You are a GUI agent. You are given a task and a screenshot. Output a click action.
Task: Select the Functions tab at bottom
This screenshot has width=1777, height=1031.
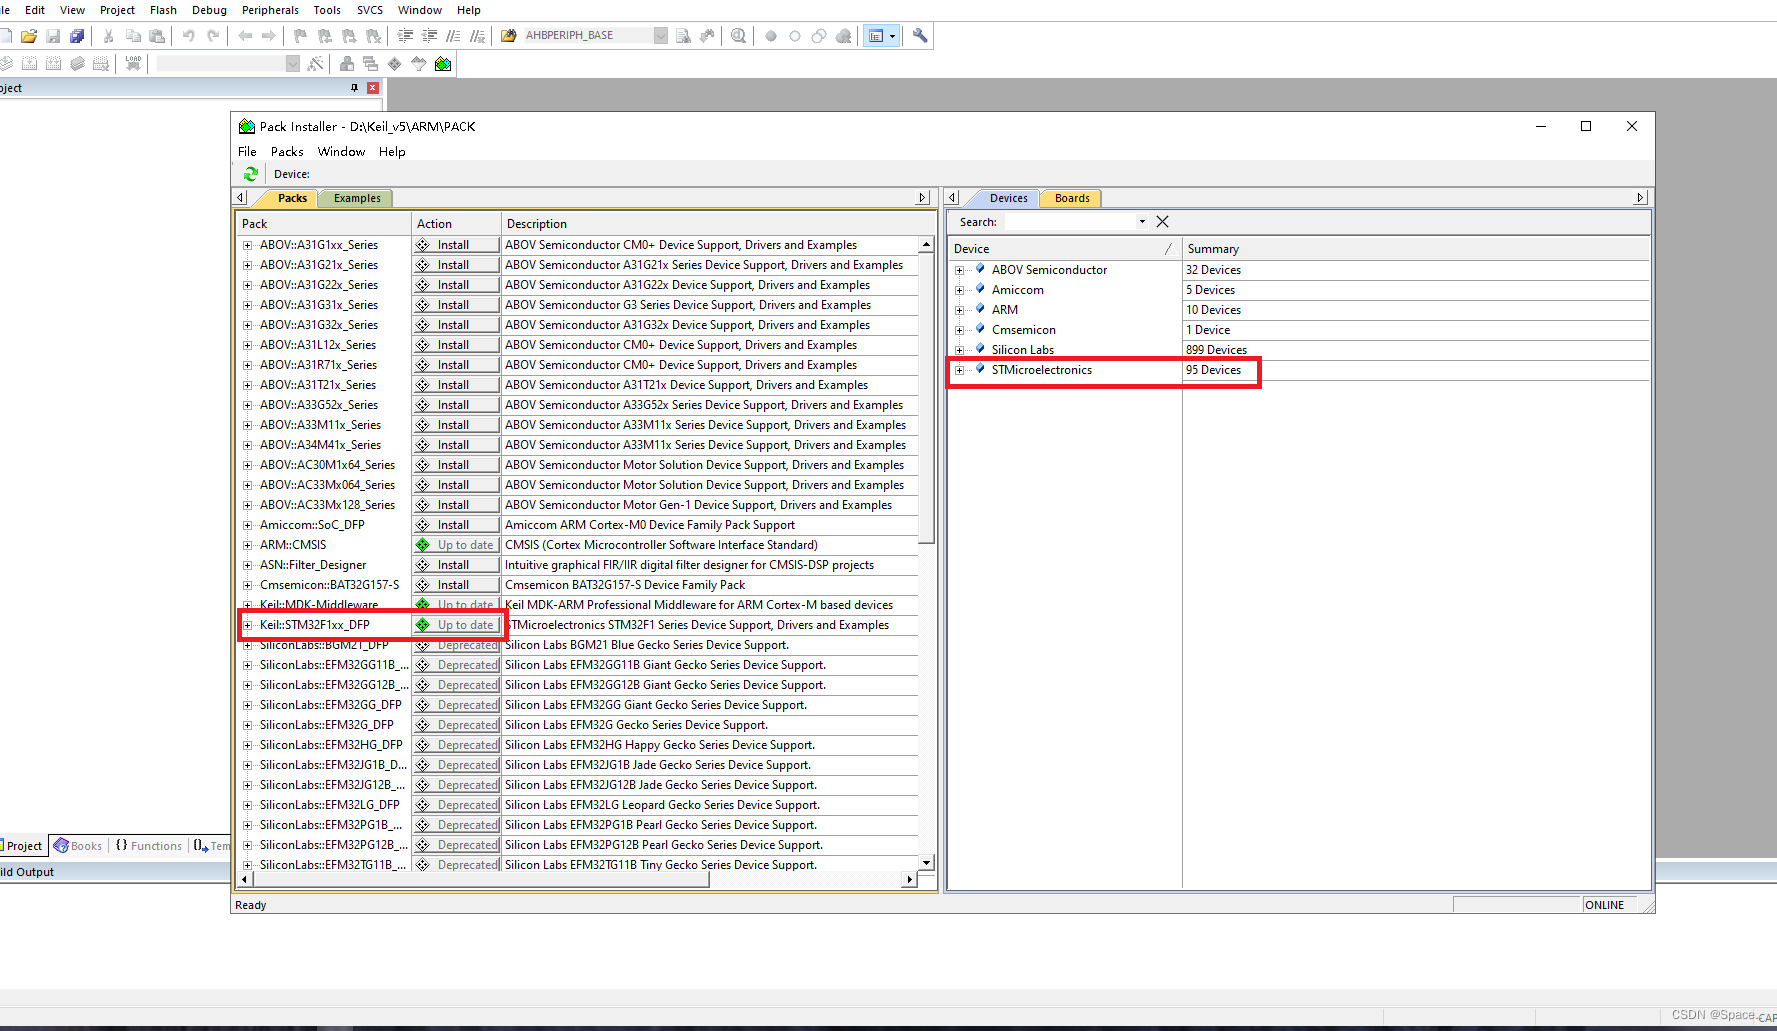pyautogui.click(x=149, y=846)
